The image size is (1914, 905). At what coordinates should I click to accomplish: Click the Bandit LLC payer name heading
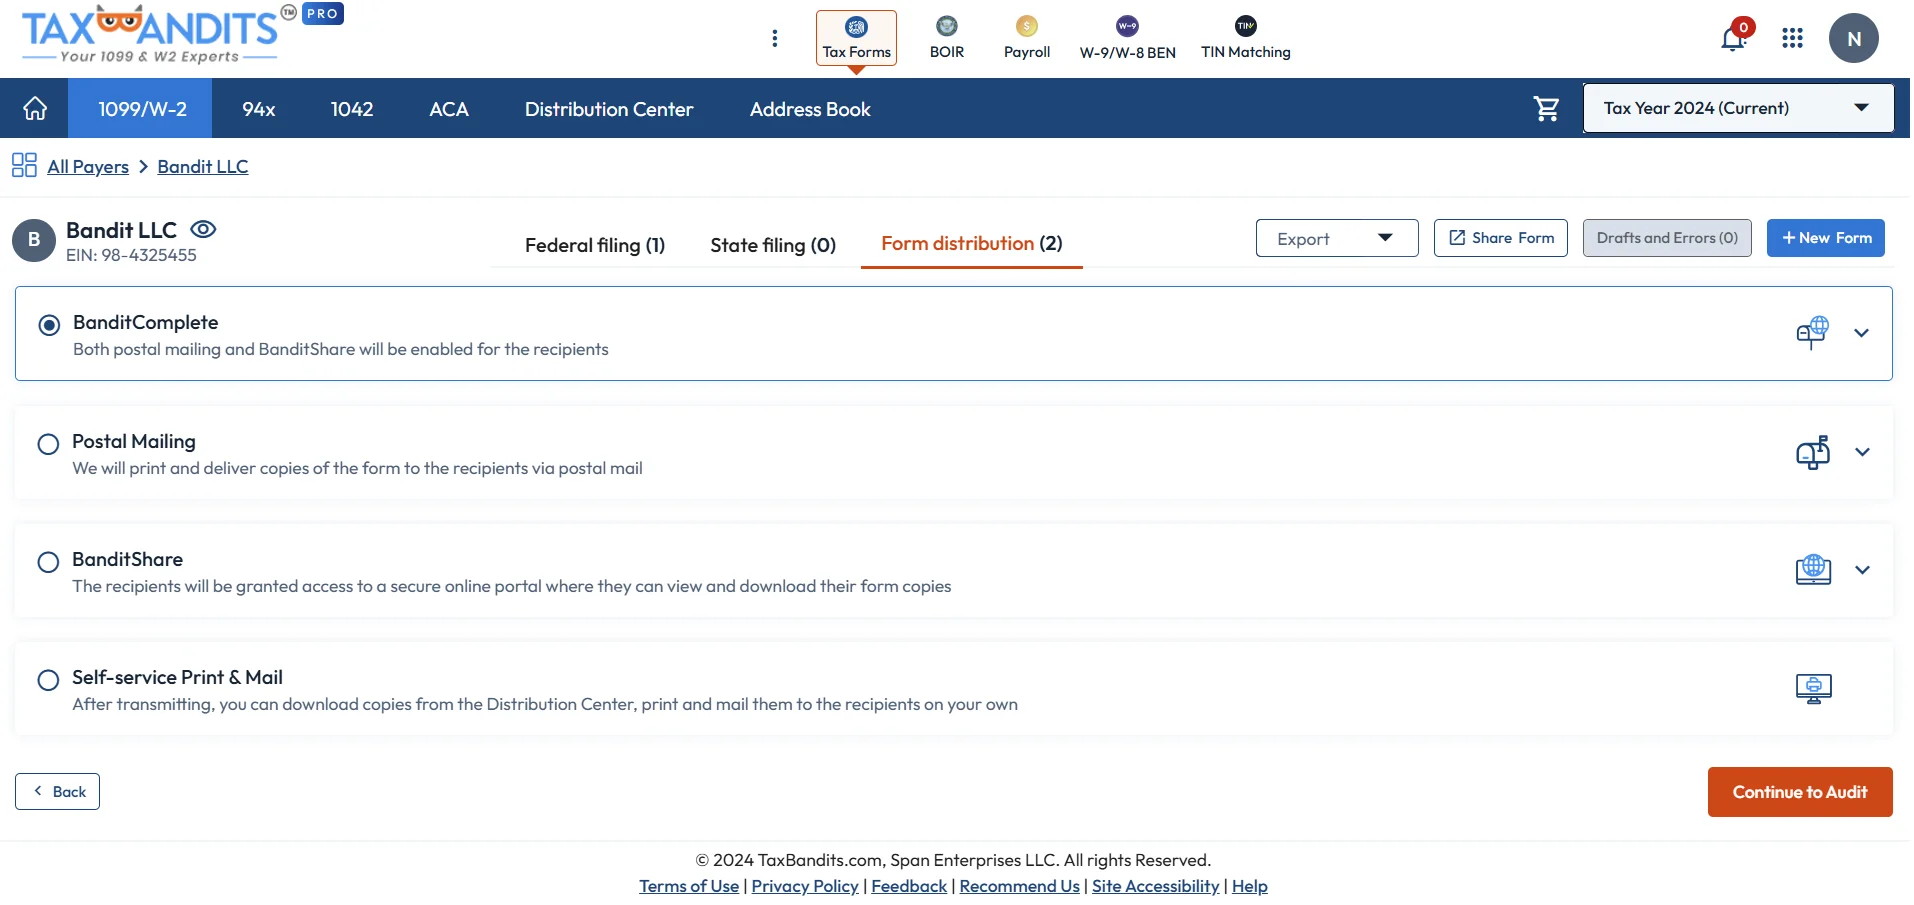[121, 230]
